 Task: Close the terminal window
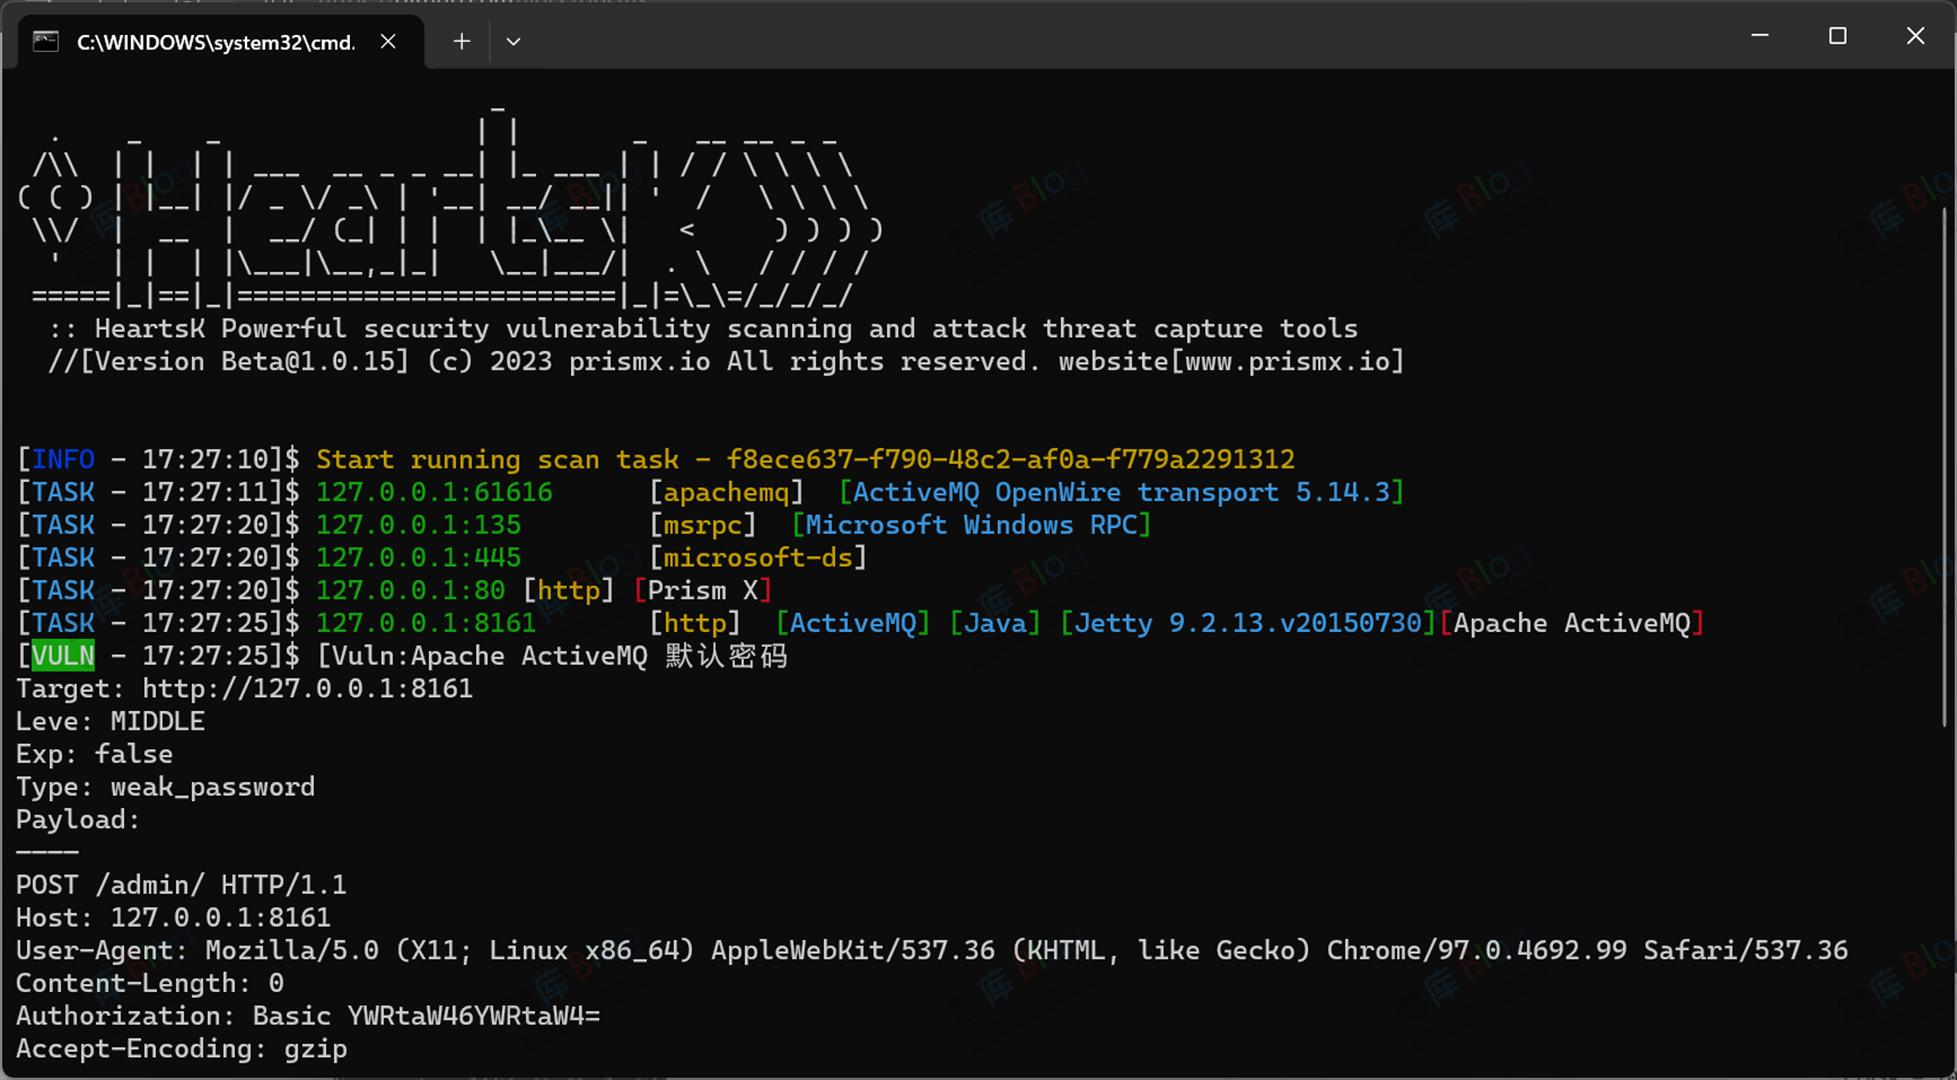pyautogui.click(x=1915, y=36)
